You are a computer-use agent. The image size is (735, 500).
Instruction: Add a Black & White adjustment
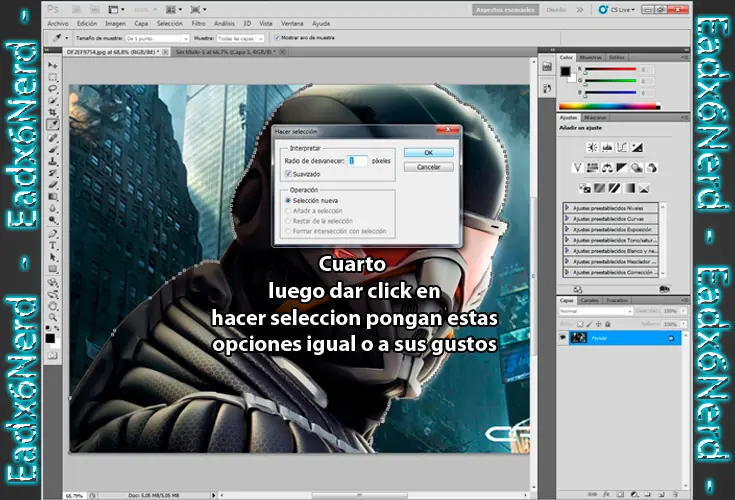point(622,167)
